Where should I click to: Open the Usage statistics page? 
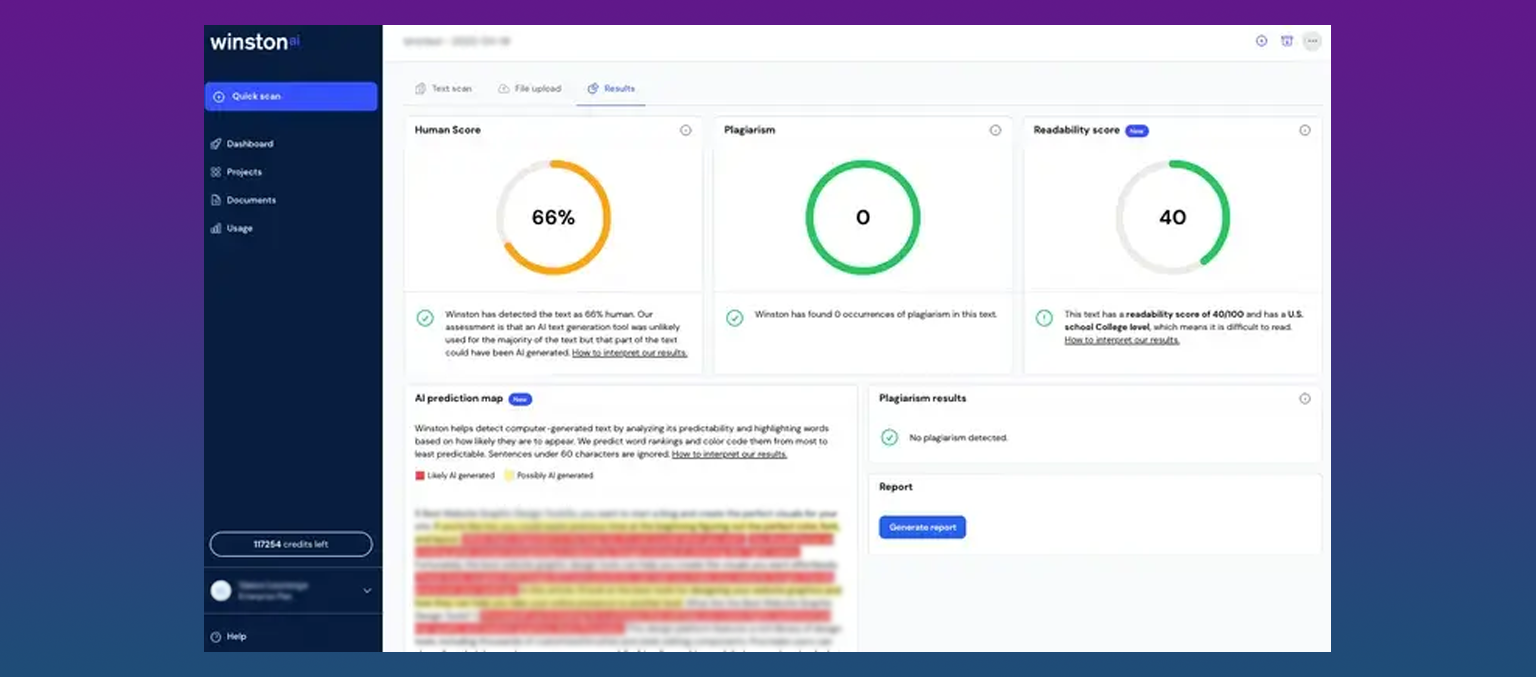point(239,228)
